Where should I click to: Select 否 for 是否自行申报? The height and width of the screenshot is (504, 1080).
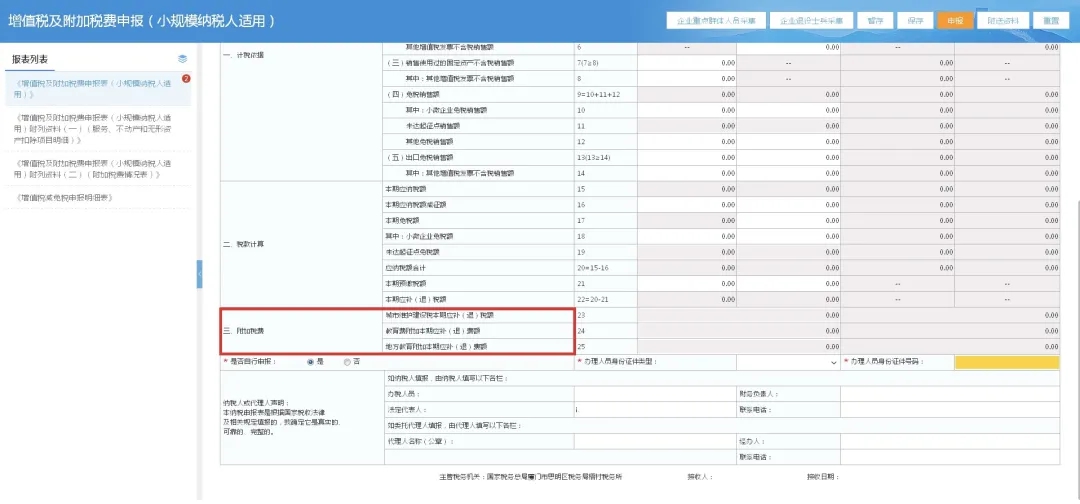(347, 362)
